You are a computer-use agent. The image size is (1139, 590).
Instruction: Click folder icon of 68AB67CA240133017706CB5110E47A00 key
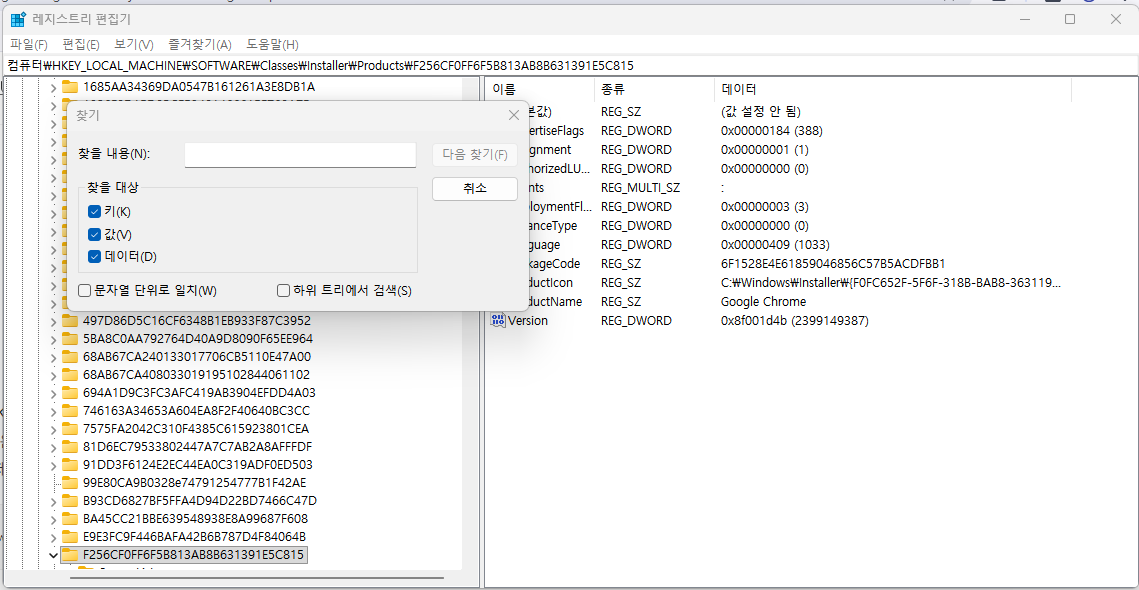point(70,357)
